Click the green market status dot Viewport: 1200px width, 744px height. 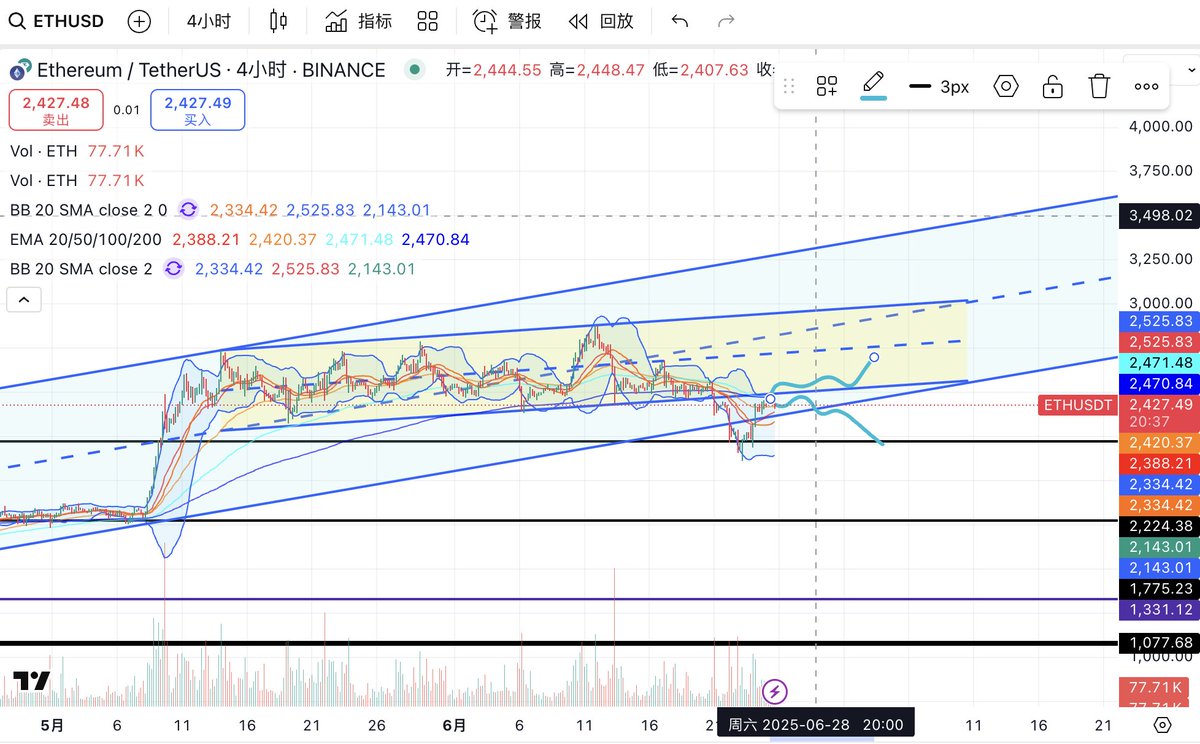point(413,70)
